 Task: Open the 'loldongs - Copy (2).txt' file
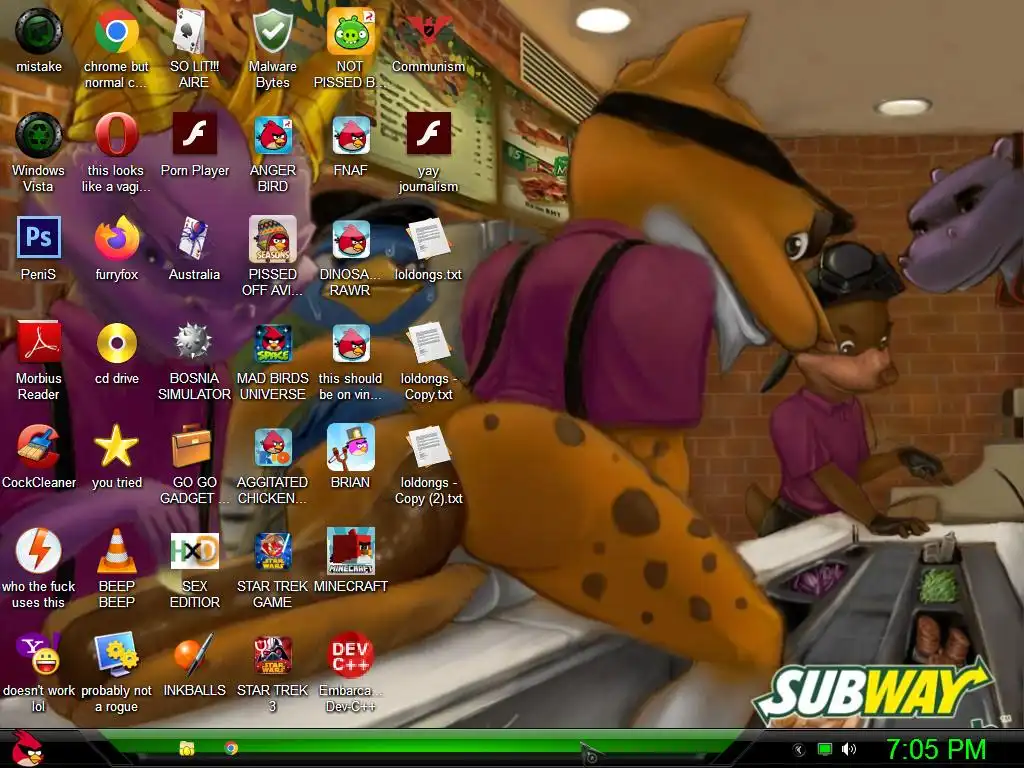click(428, 447)
